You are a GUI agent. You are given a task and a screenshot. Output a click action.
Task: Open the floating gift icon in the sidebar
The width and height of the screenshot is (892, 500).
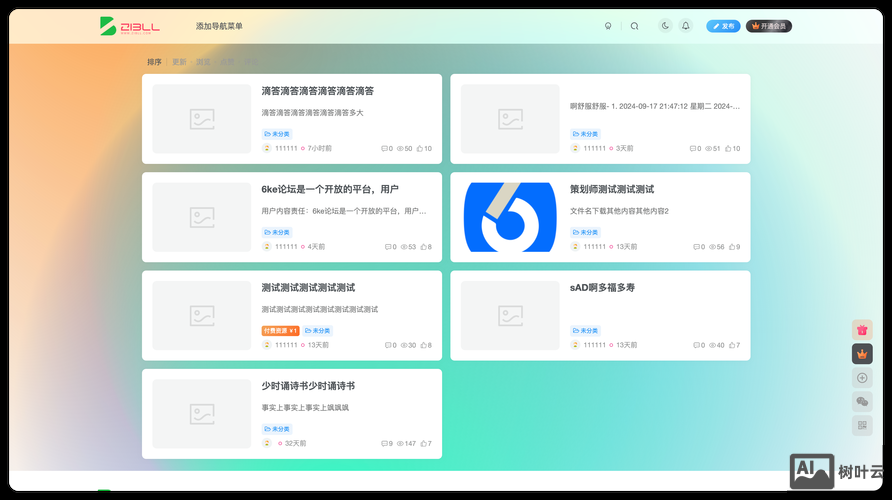click(x=862, y=330)
